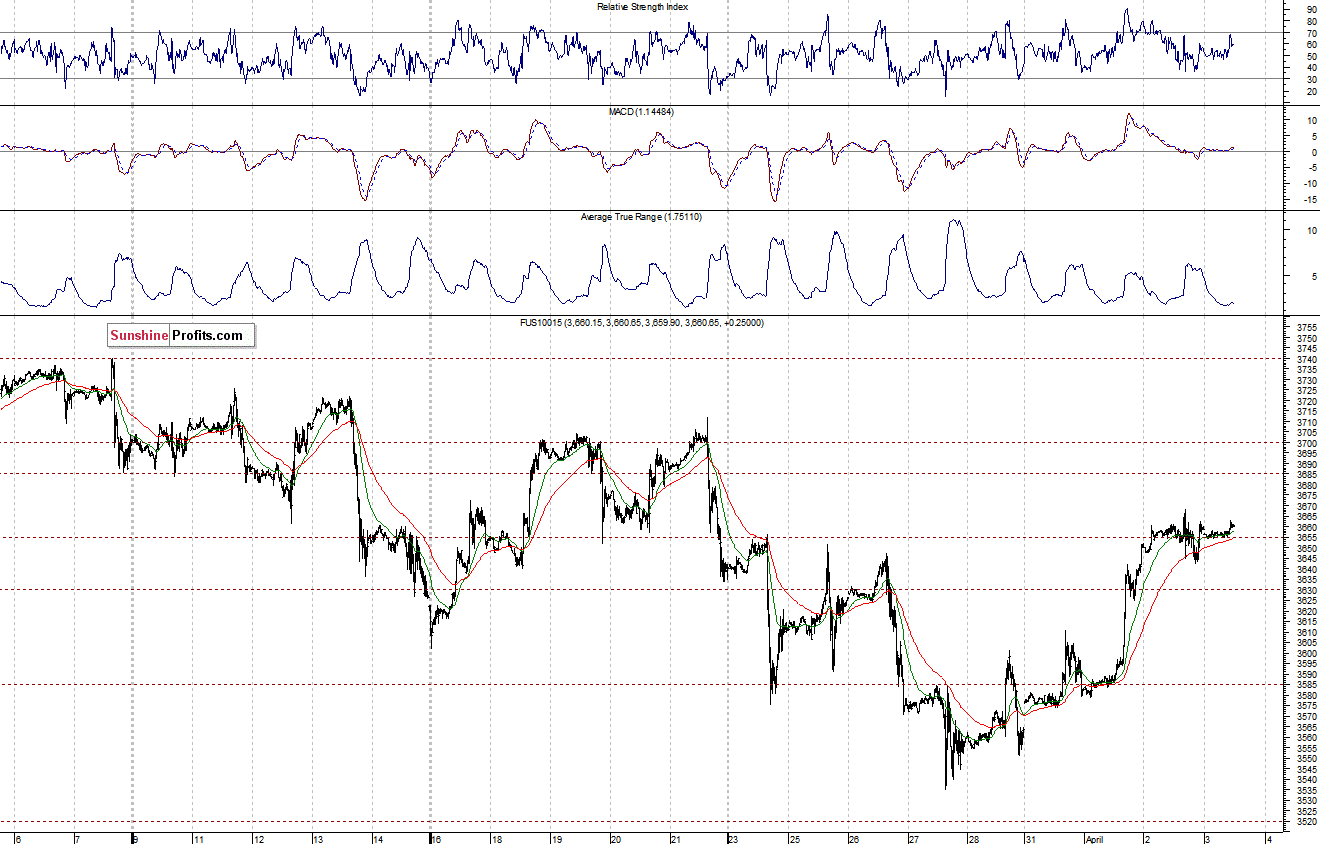Click the Average True Range (1.75110) title
Screen dimensions: 1320x844
click(641, 217)
